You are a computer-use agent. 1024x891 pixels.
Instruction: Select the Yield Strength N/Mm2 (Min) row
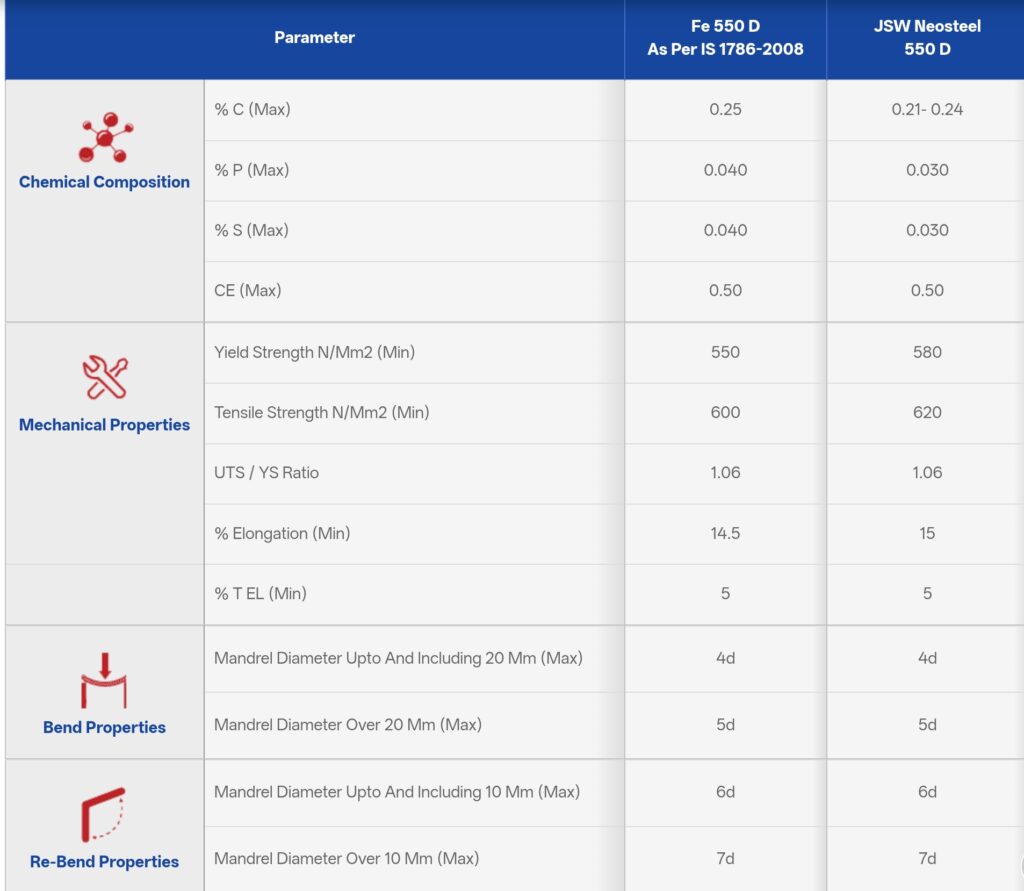click(x=314, y=352)
